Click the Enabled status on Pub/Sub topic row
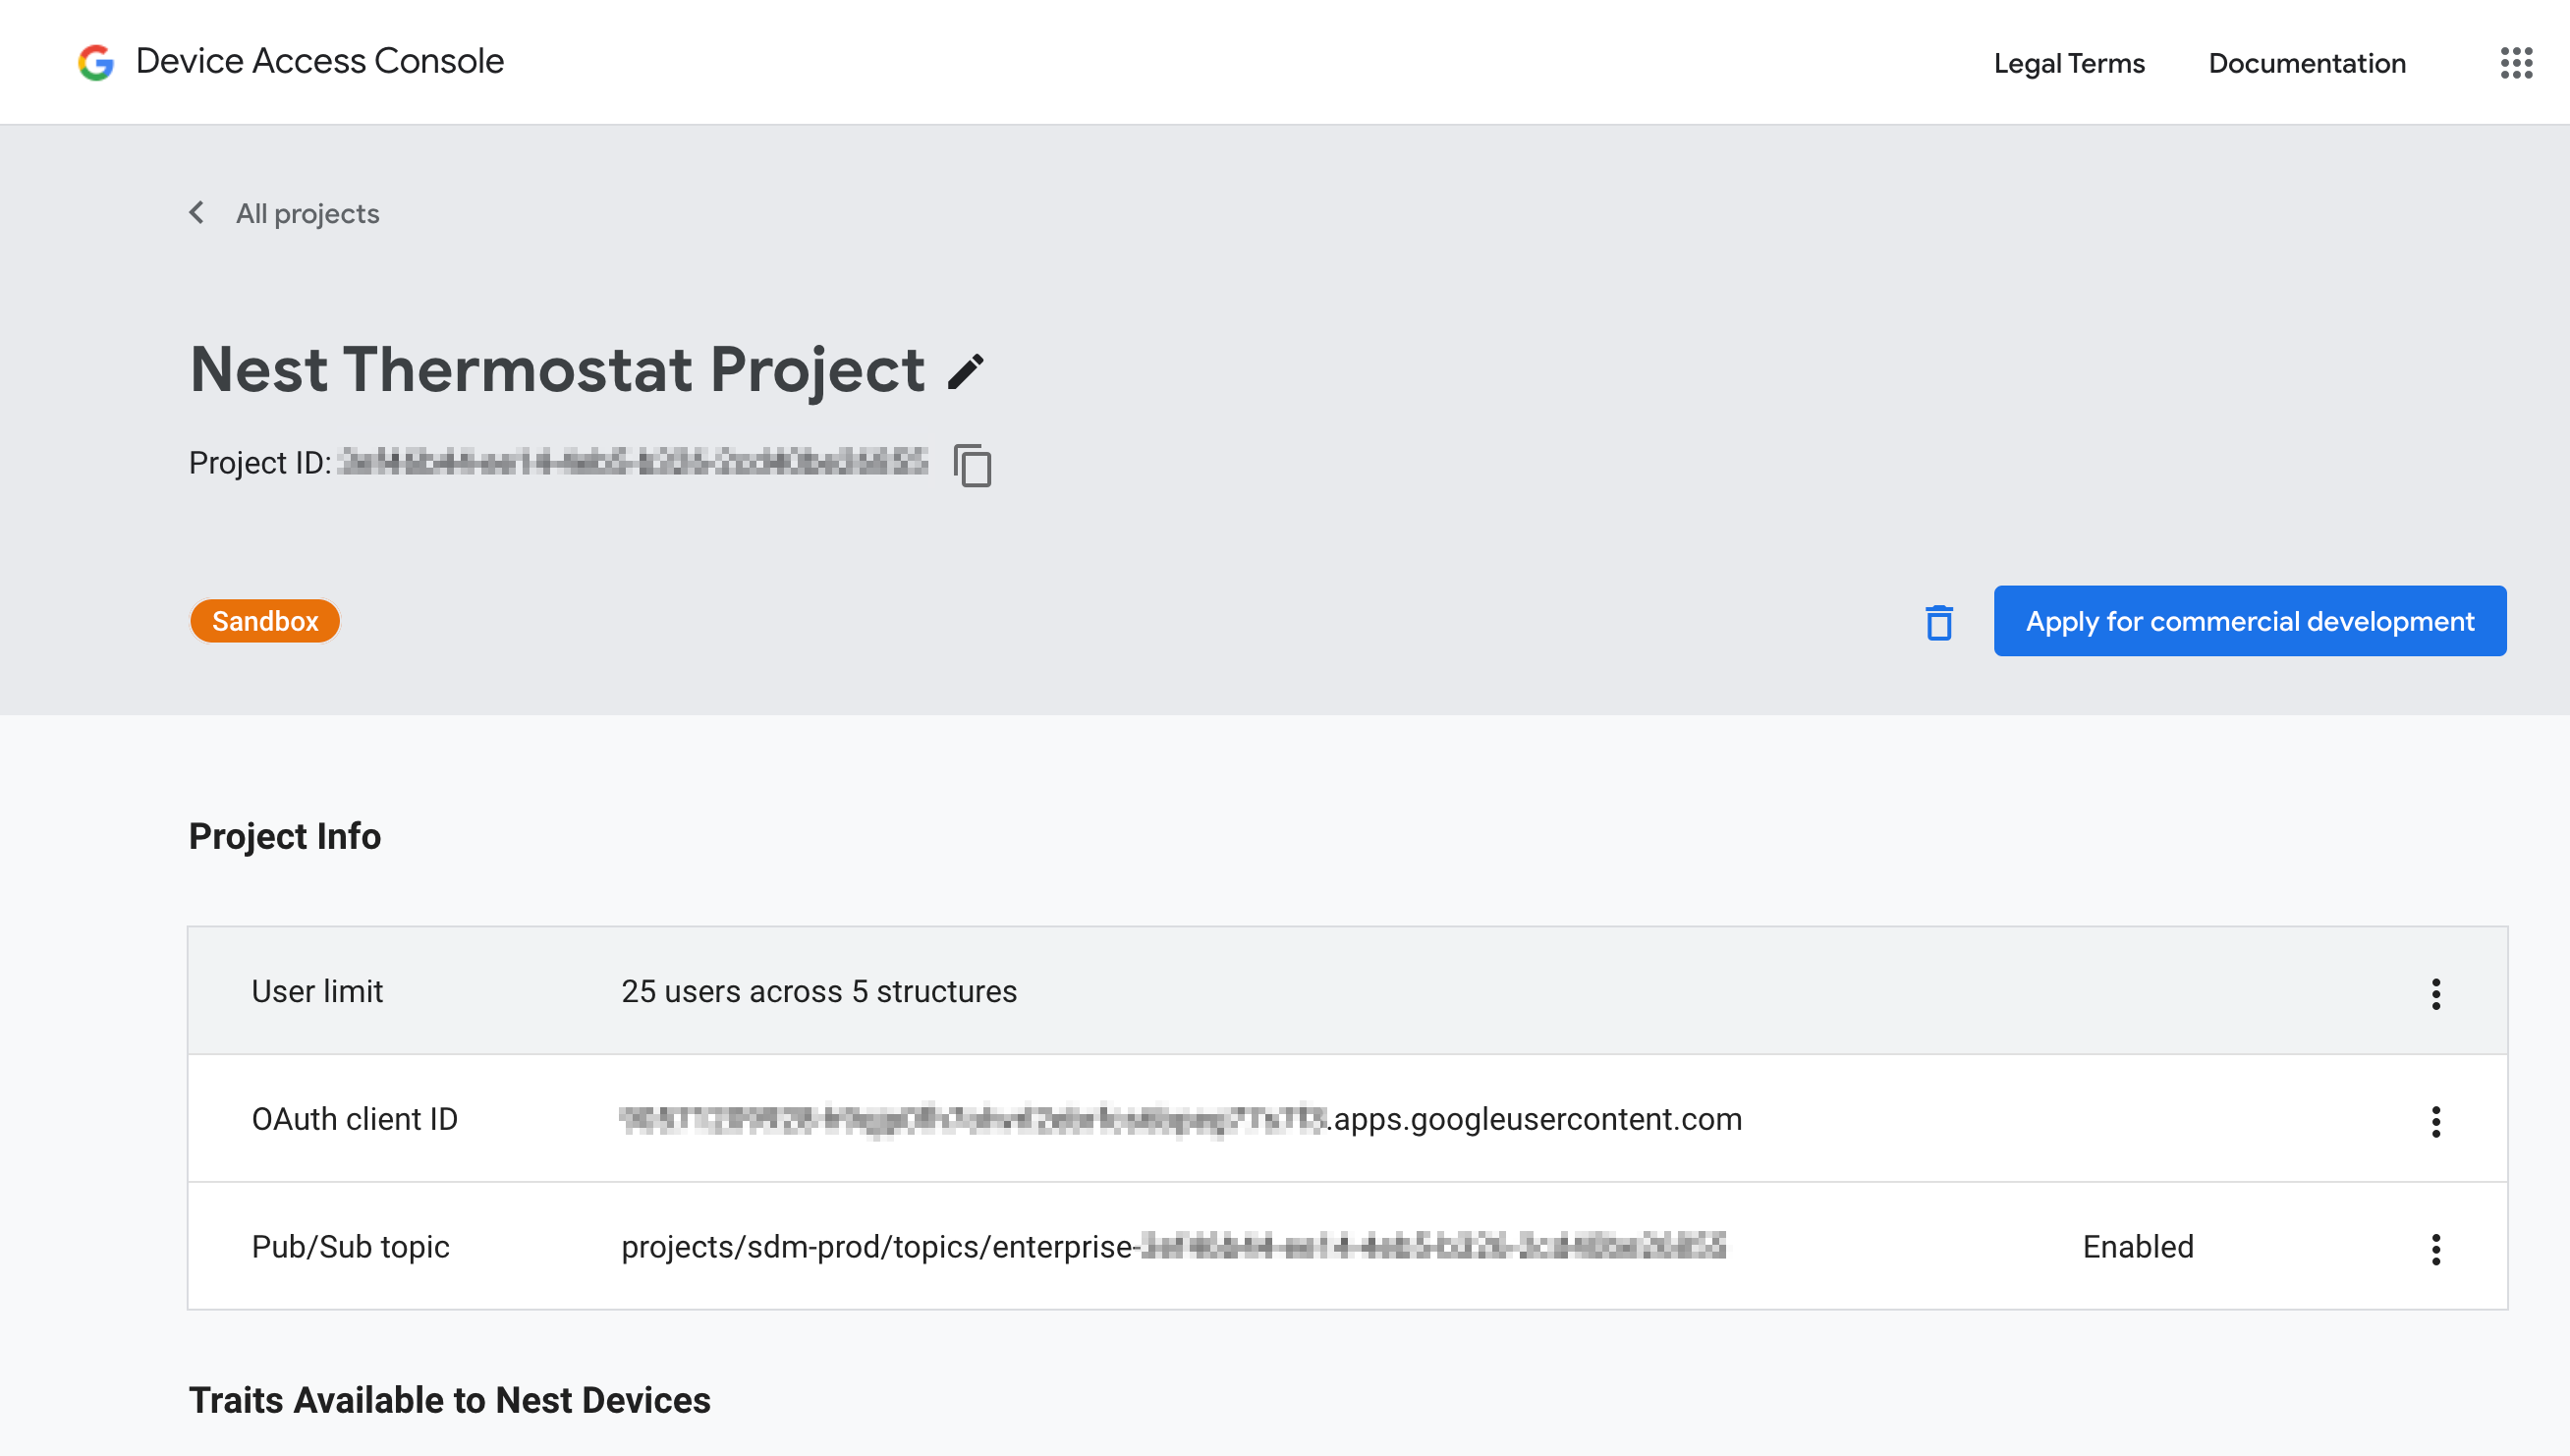 [2138, 1246]
